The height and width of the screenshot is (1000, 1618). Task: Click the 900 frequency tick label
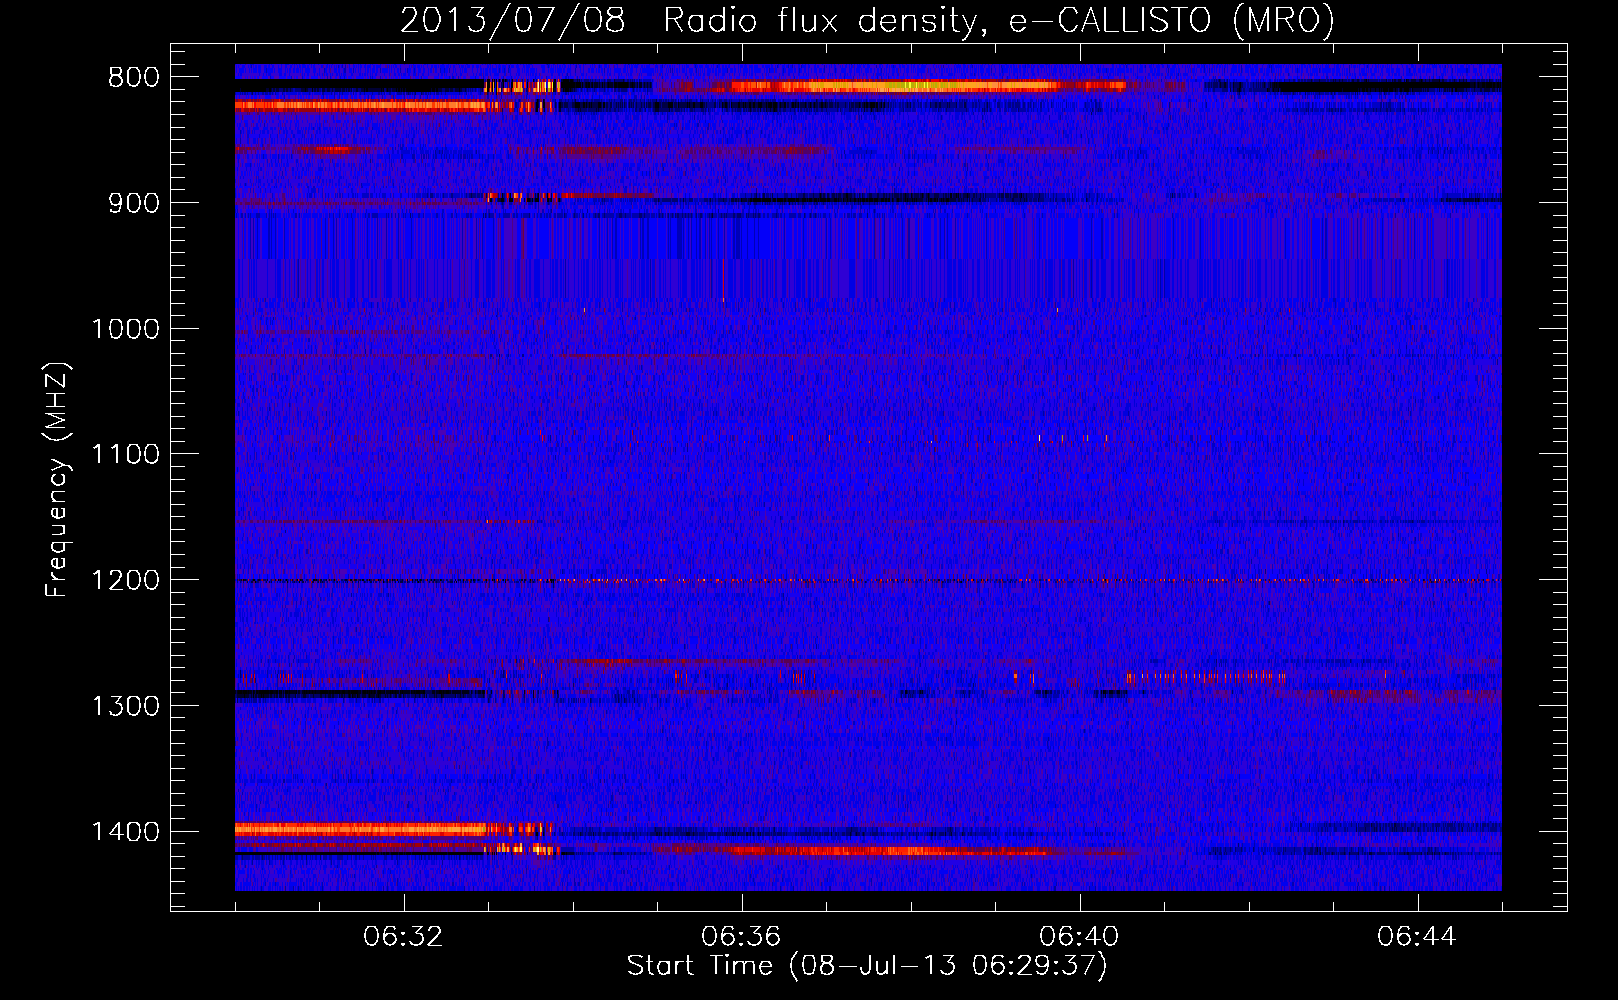click(133, 203)
